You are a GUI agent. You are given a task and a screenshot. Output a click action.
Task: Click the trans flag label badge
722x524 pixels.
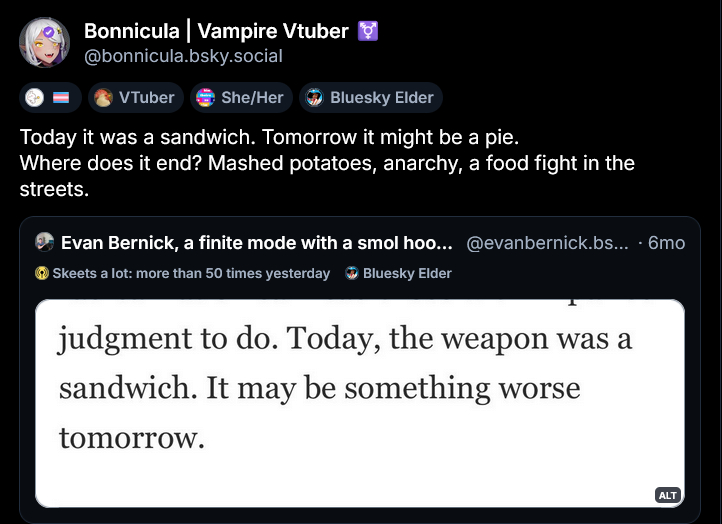(x=49, y=97)
